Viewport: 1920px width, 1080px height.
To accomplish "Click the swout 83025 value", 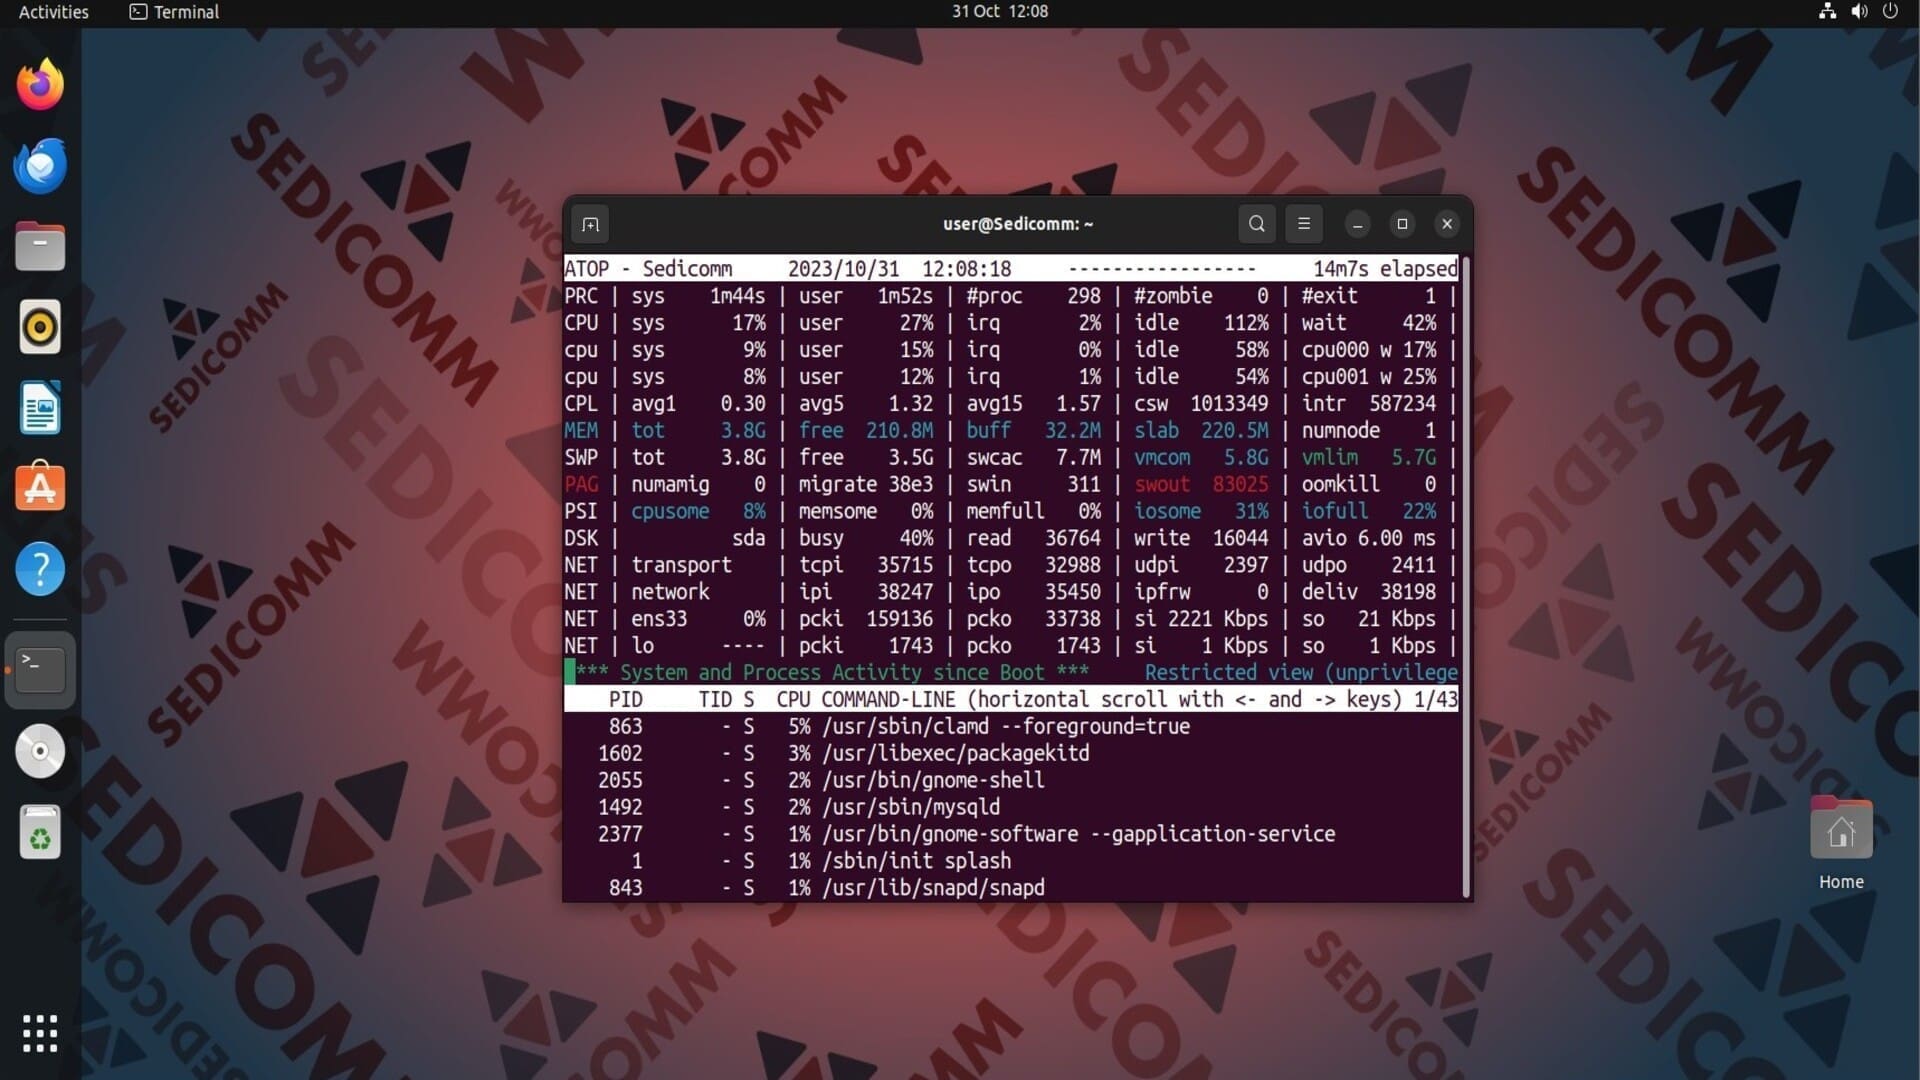I will pyautogui.click(x=1201, y=484).
